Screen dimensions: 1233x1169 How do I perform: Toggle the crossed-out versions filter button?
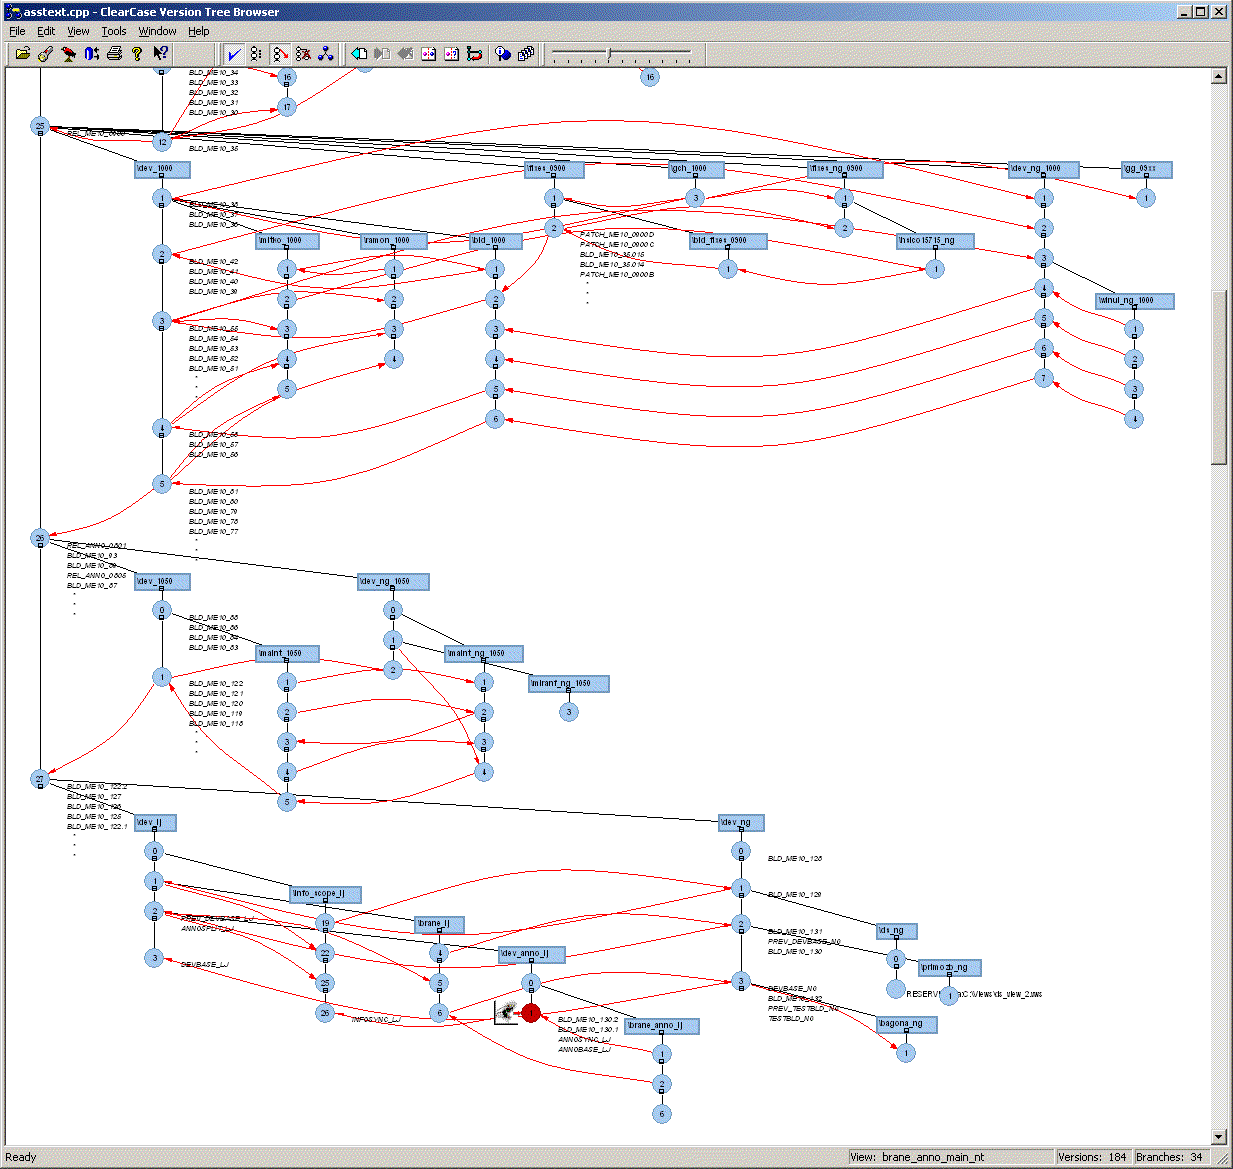coord(303,54)
